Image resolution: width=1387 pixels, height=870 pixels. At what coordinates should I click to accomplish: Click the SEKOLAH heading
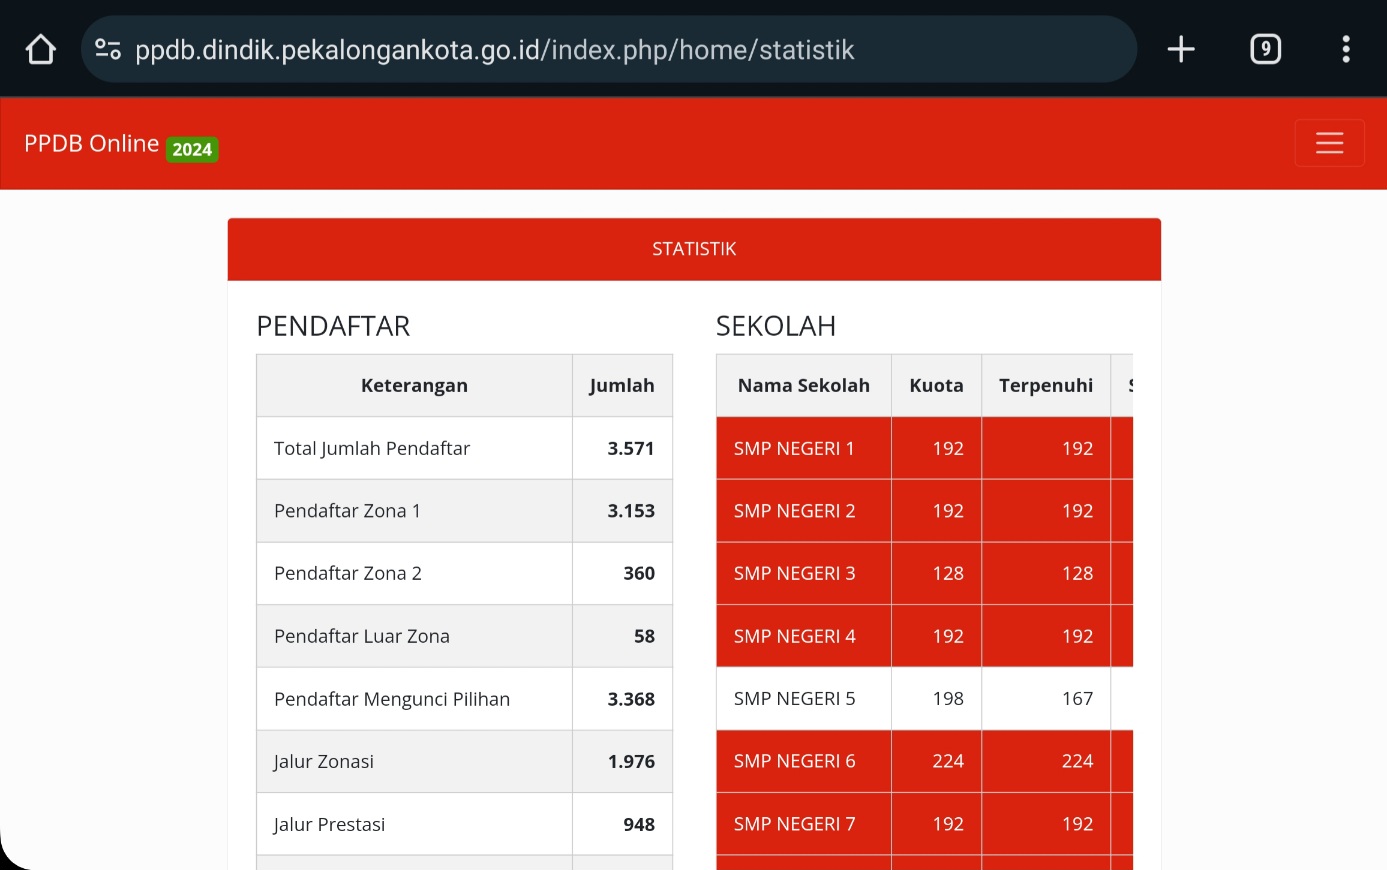[776, 326]
